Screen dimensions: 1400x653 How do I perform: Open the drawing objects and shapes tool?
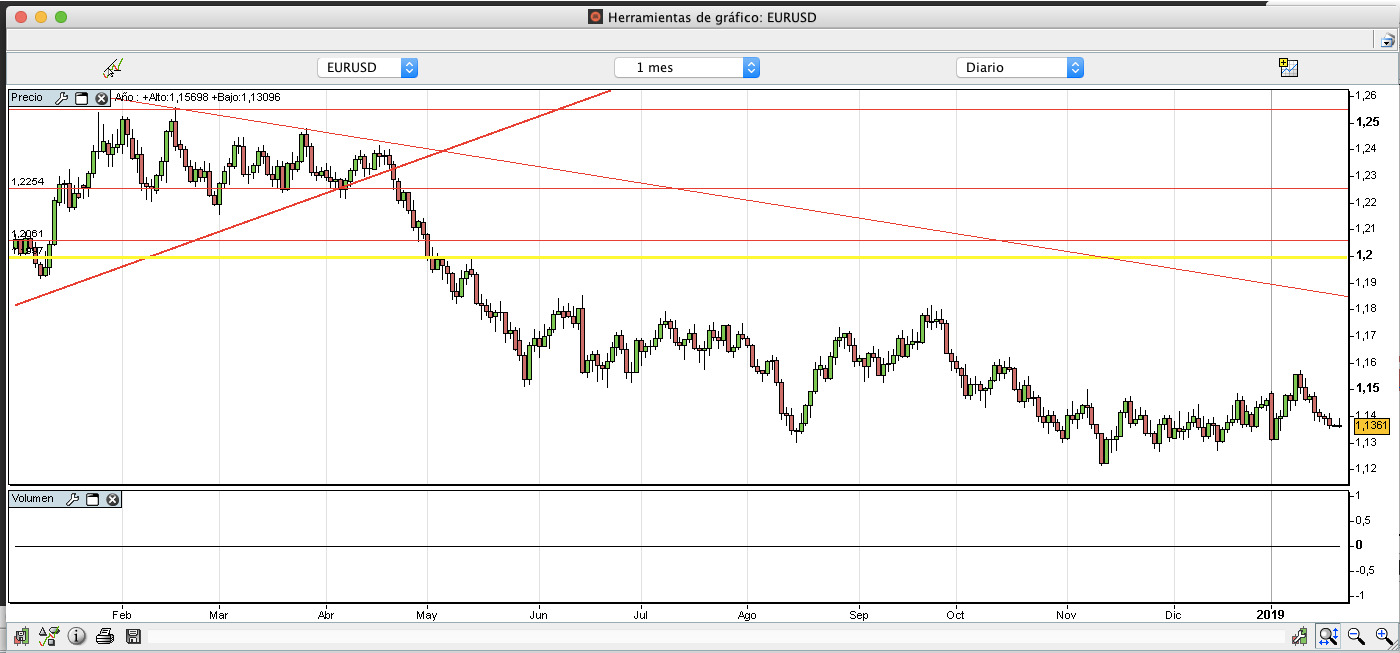tap(48, 636)
